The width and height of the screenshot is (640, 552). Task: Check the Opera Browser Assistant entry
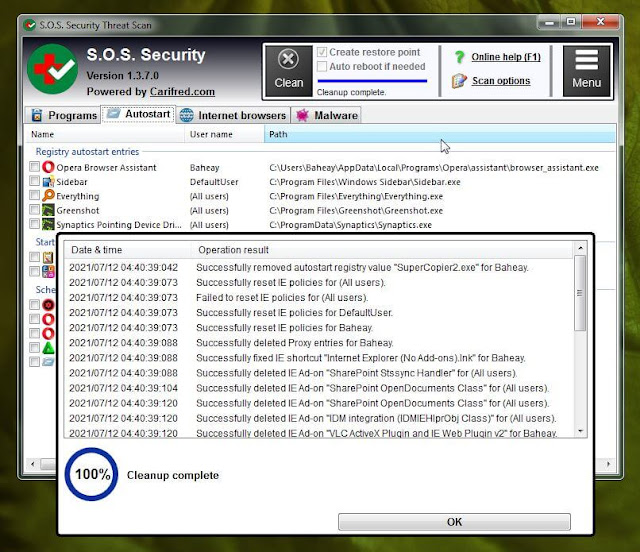[35, 167]
